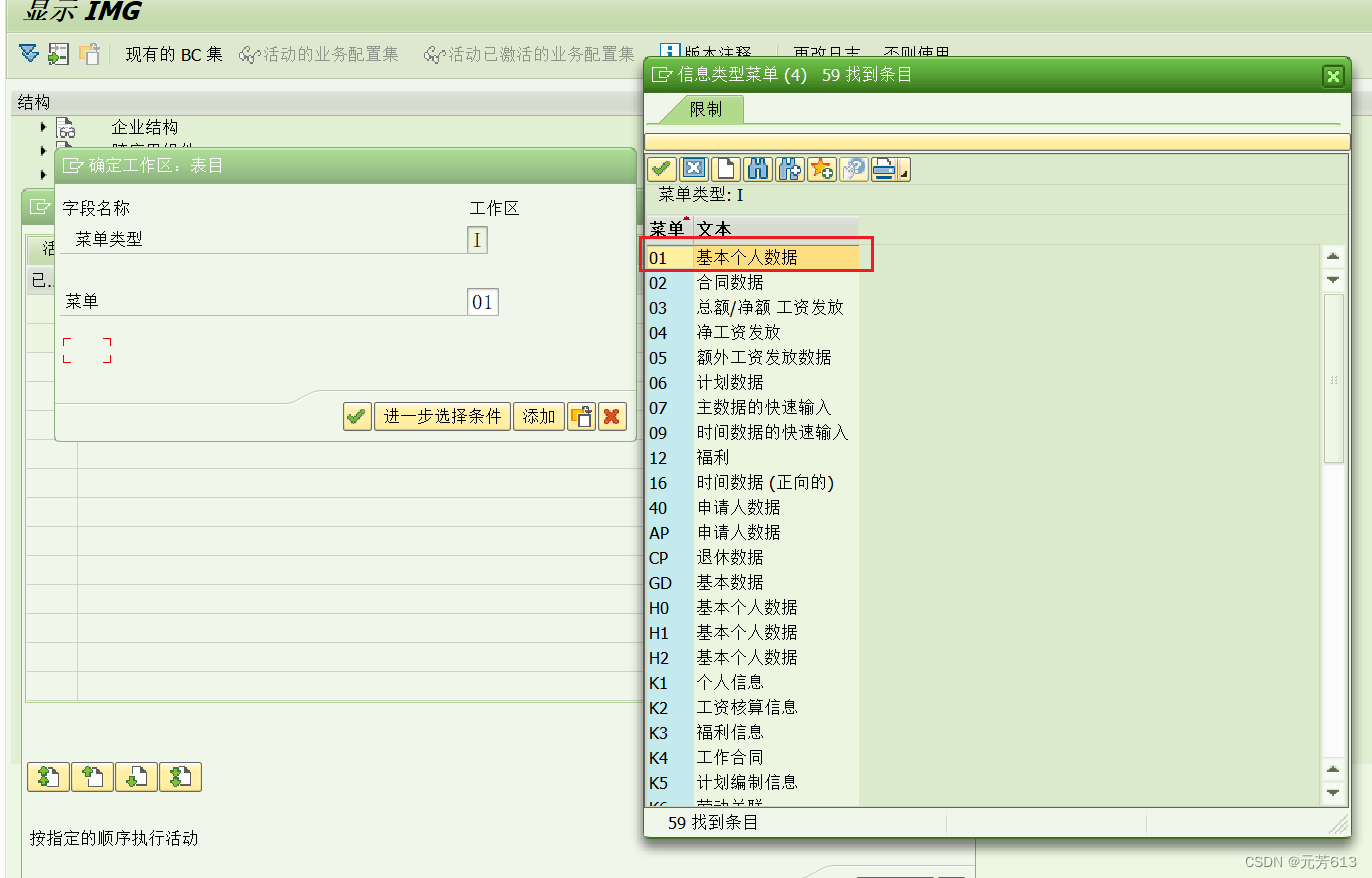Add to personal list via star icon
Screen dimensions: 1372x878
(821, 169)
